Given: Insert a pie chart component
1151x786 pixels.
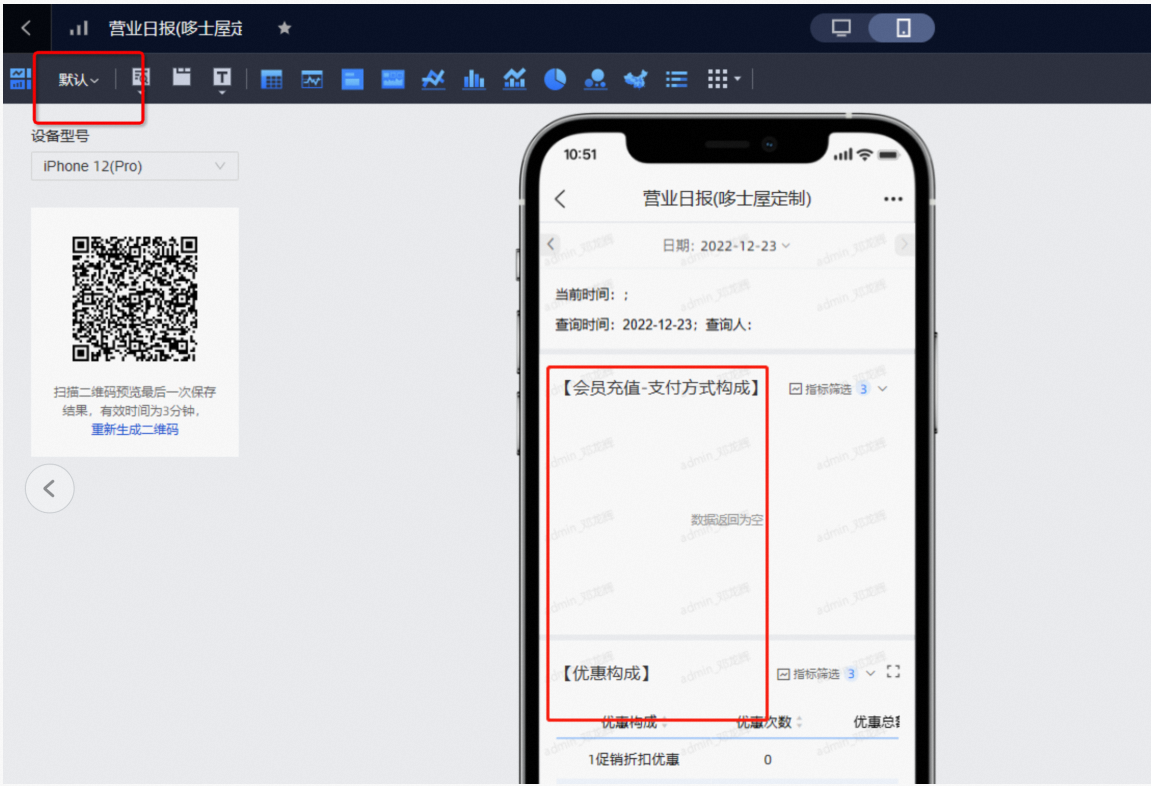Looking at the screenshot, I should [x=555, y=80].
